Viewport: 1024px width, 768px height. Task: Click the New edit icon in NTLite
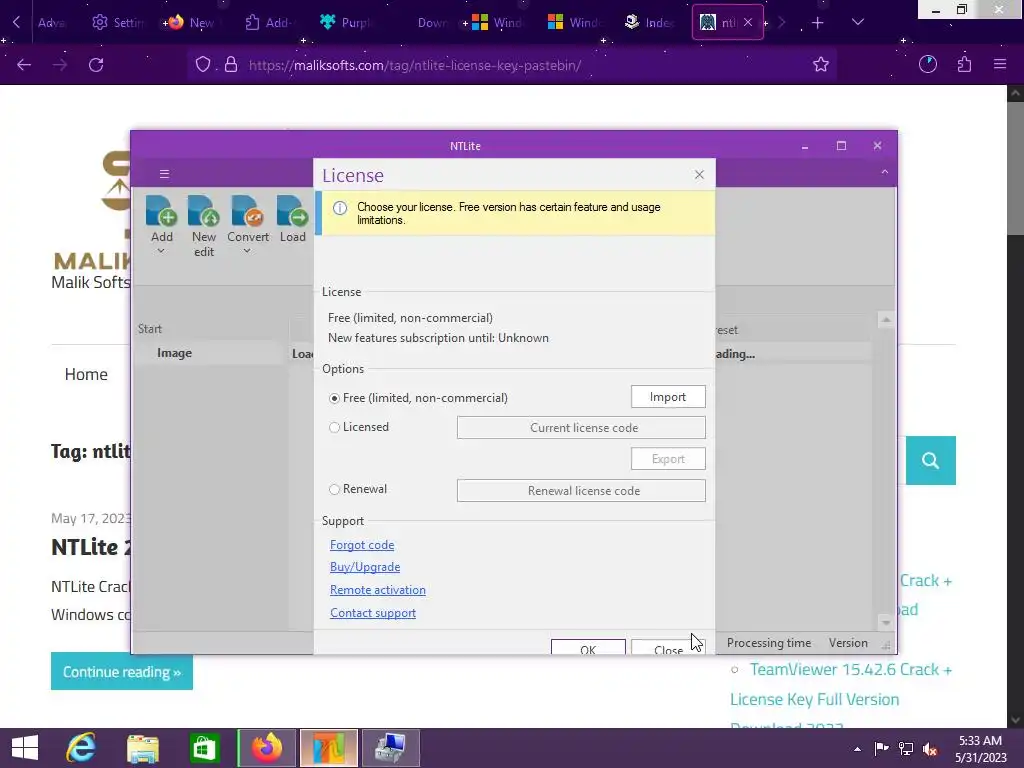(204, 212)
